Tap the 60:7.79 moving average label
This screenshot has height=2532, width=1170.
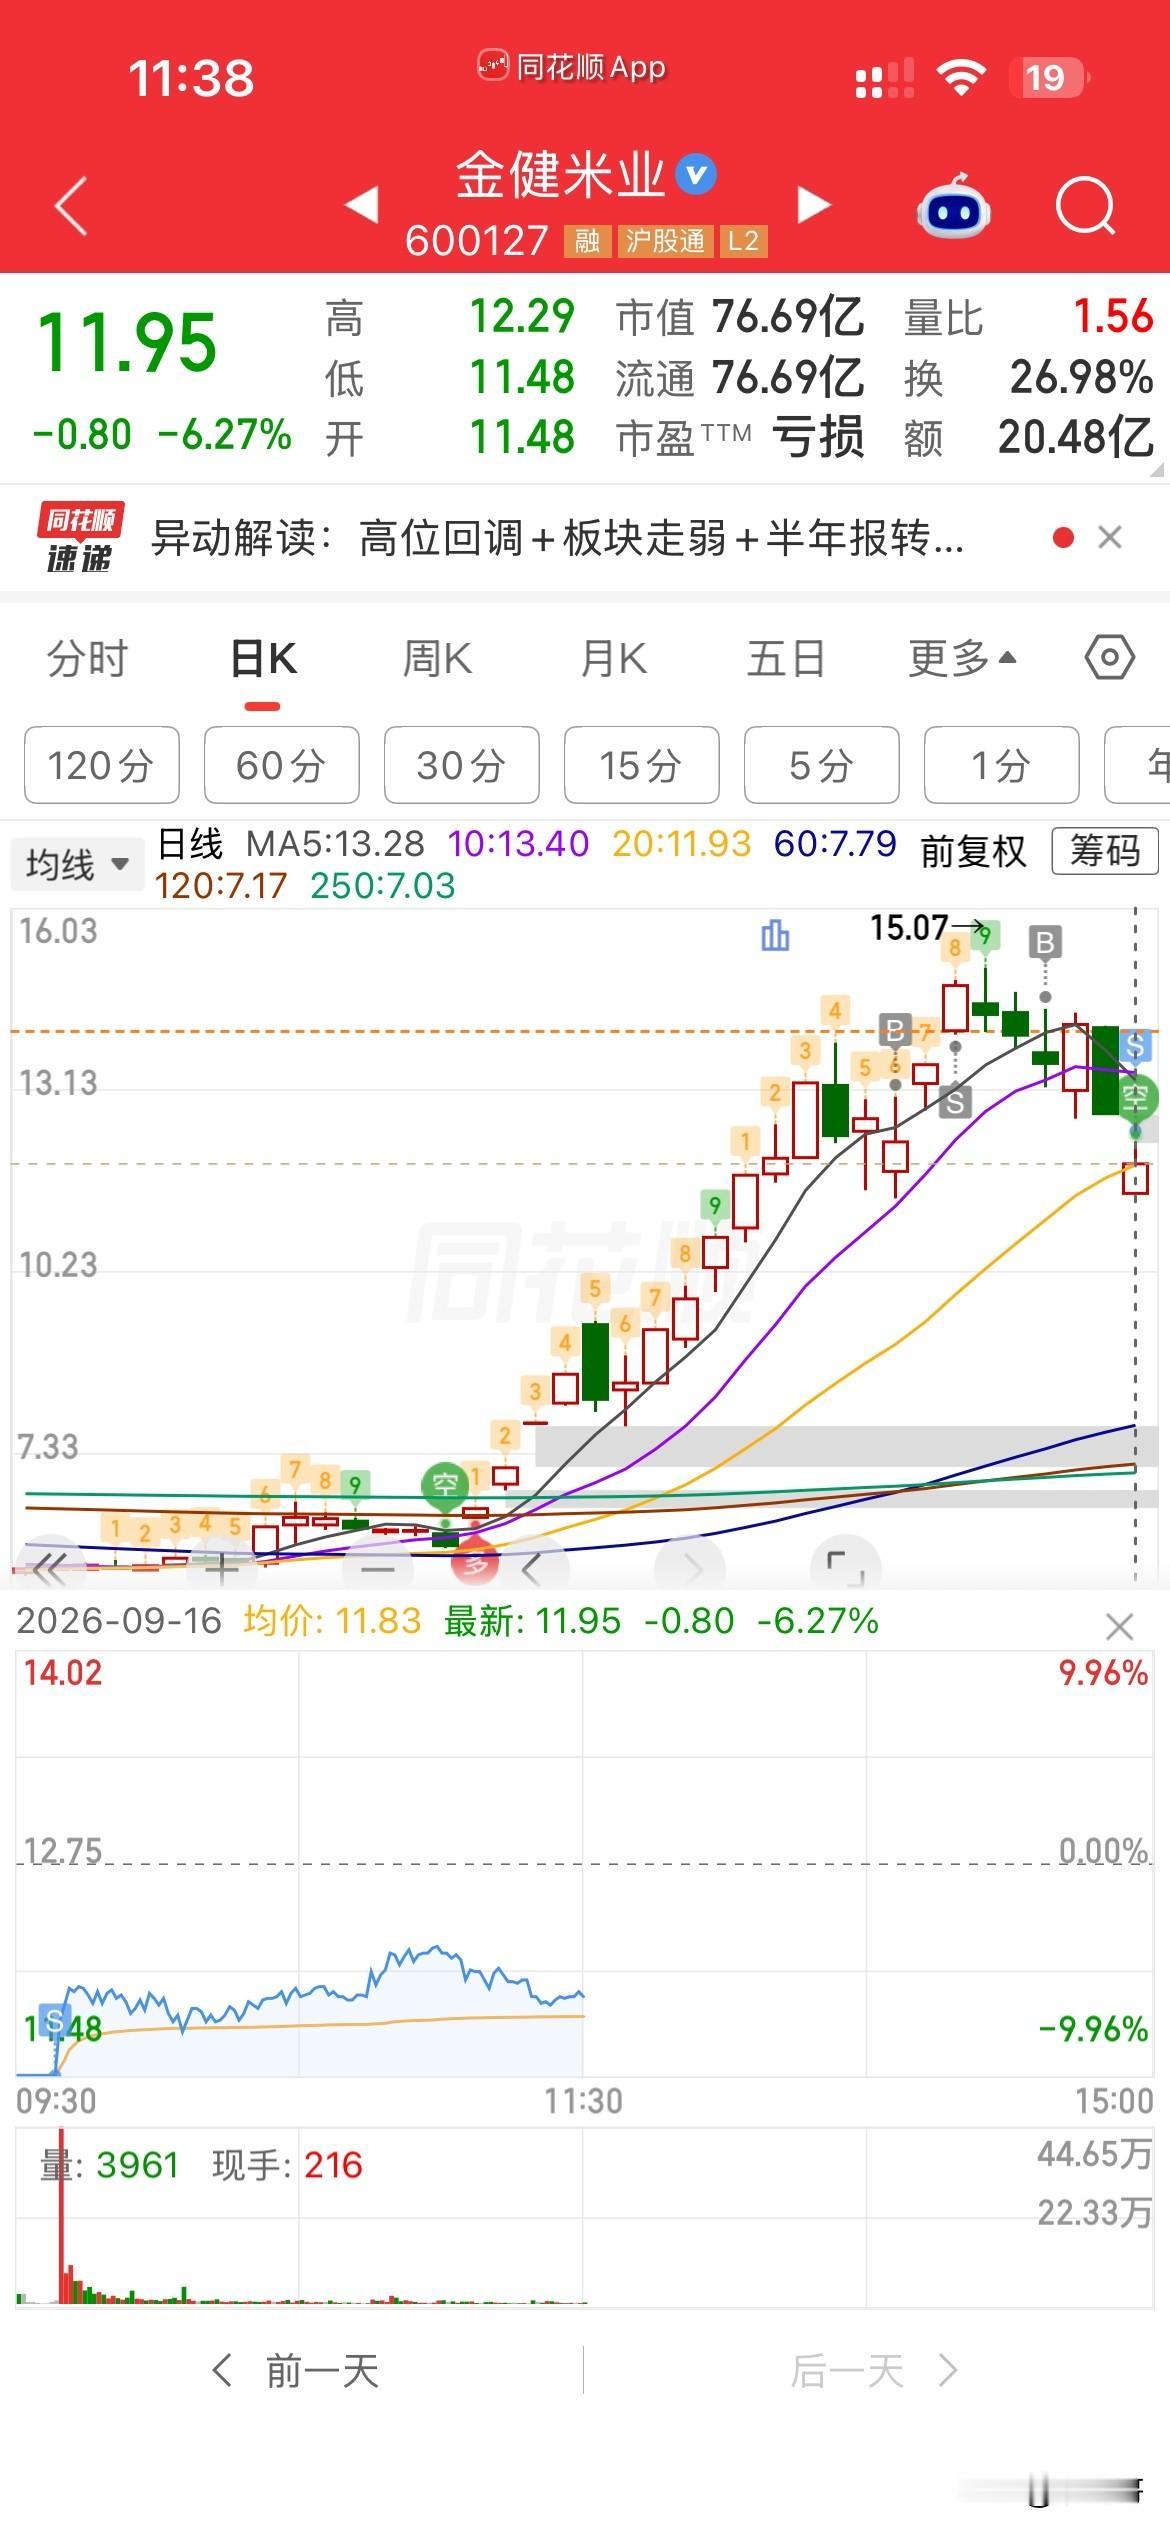coord(835,844)
